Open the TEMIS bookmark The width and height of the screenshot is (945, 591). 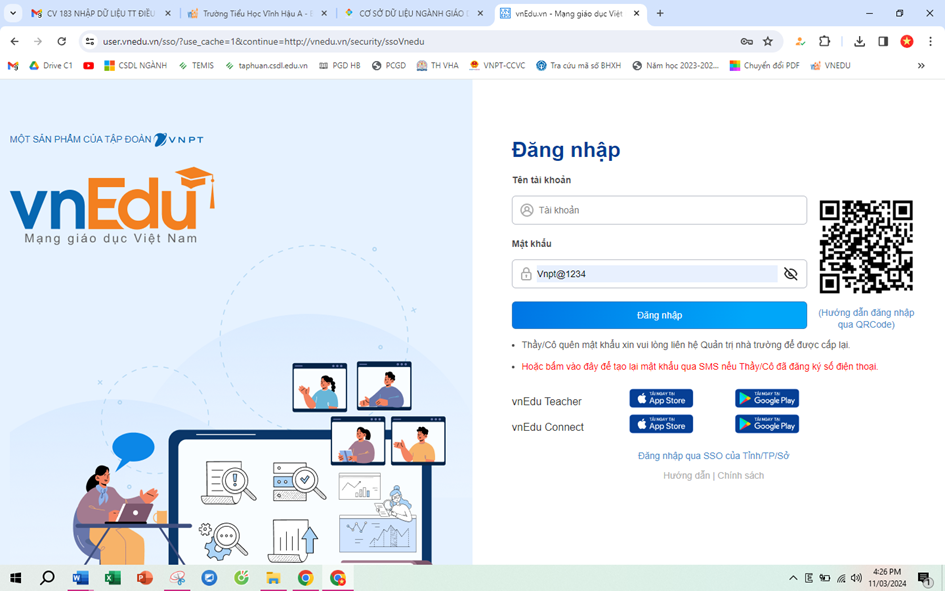196,66
